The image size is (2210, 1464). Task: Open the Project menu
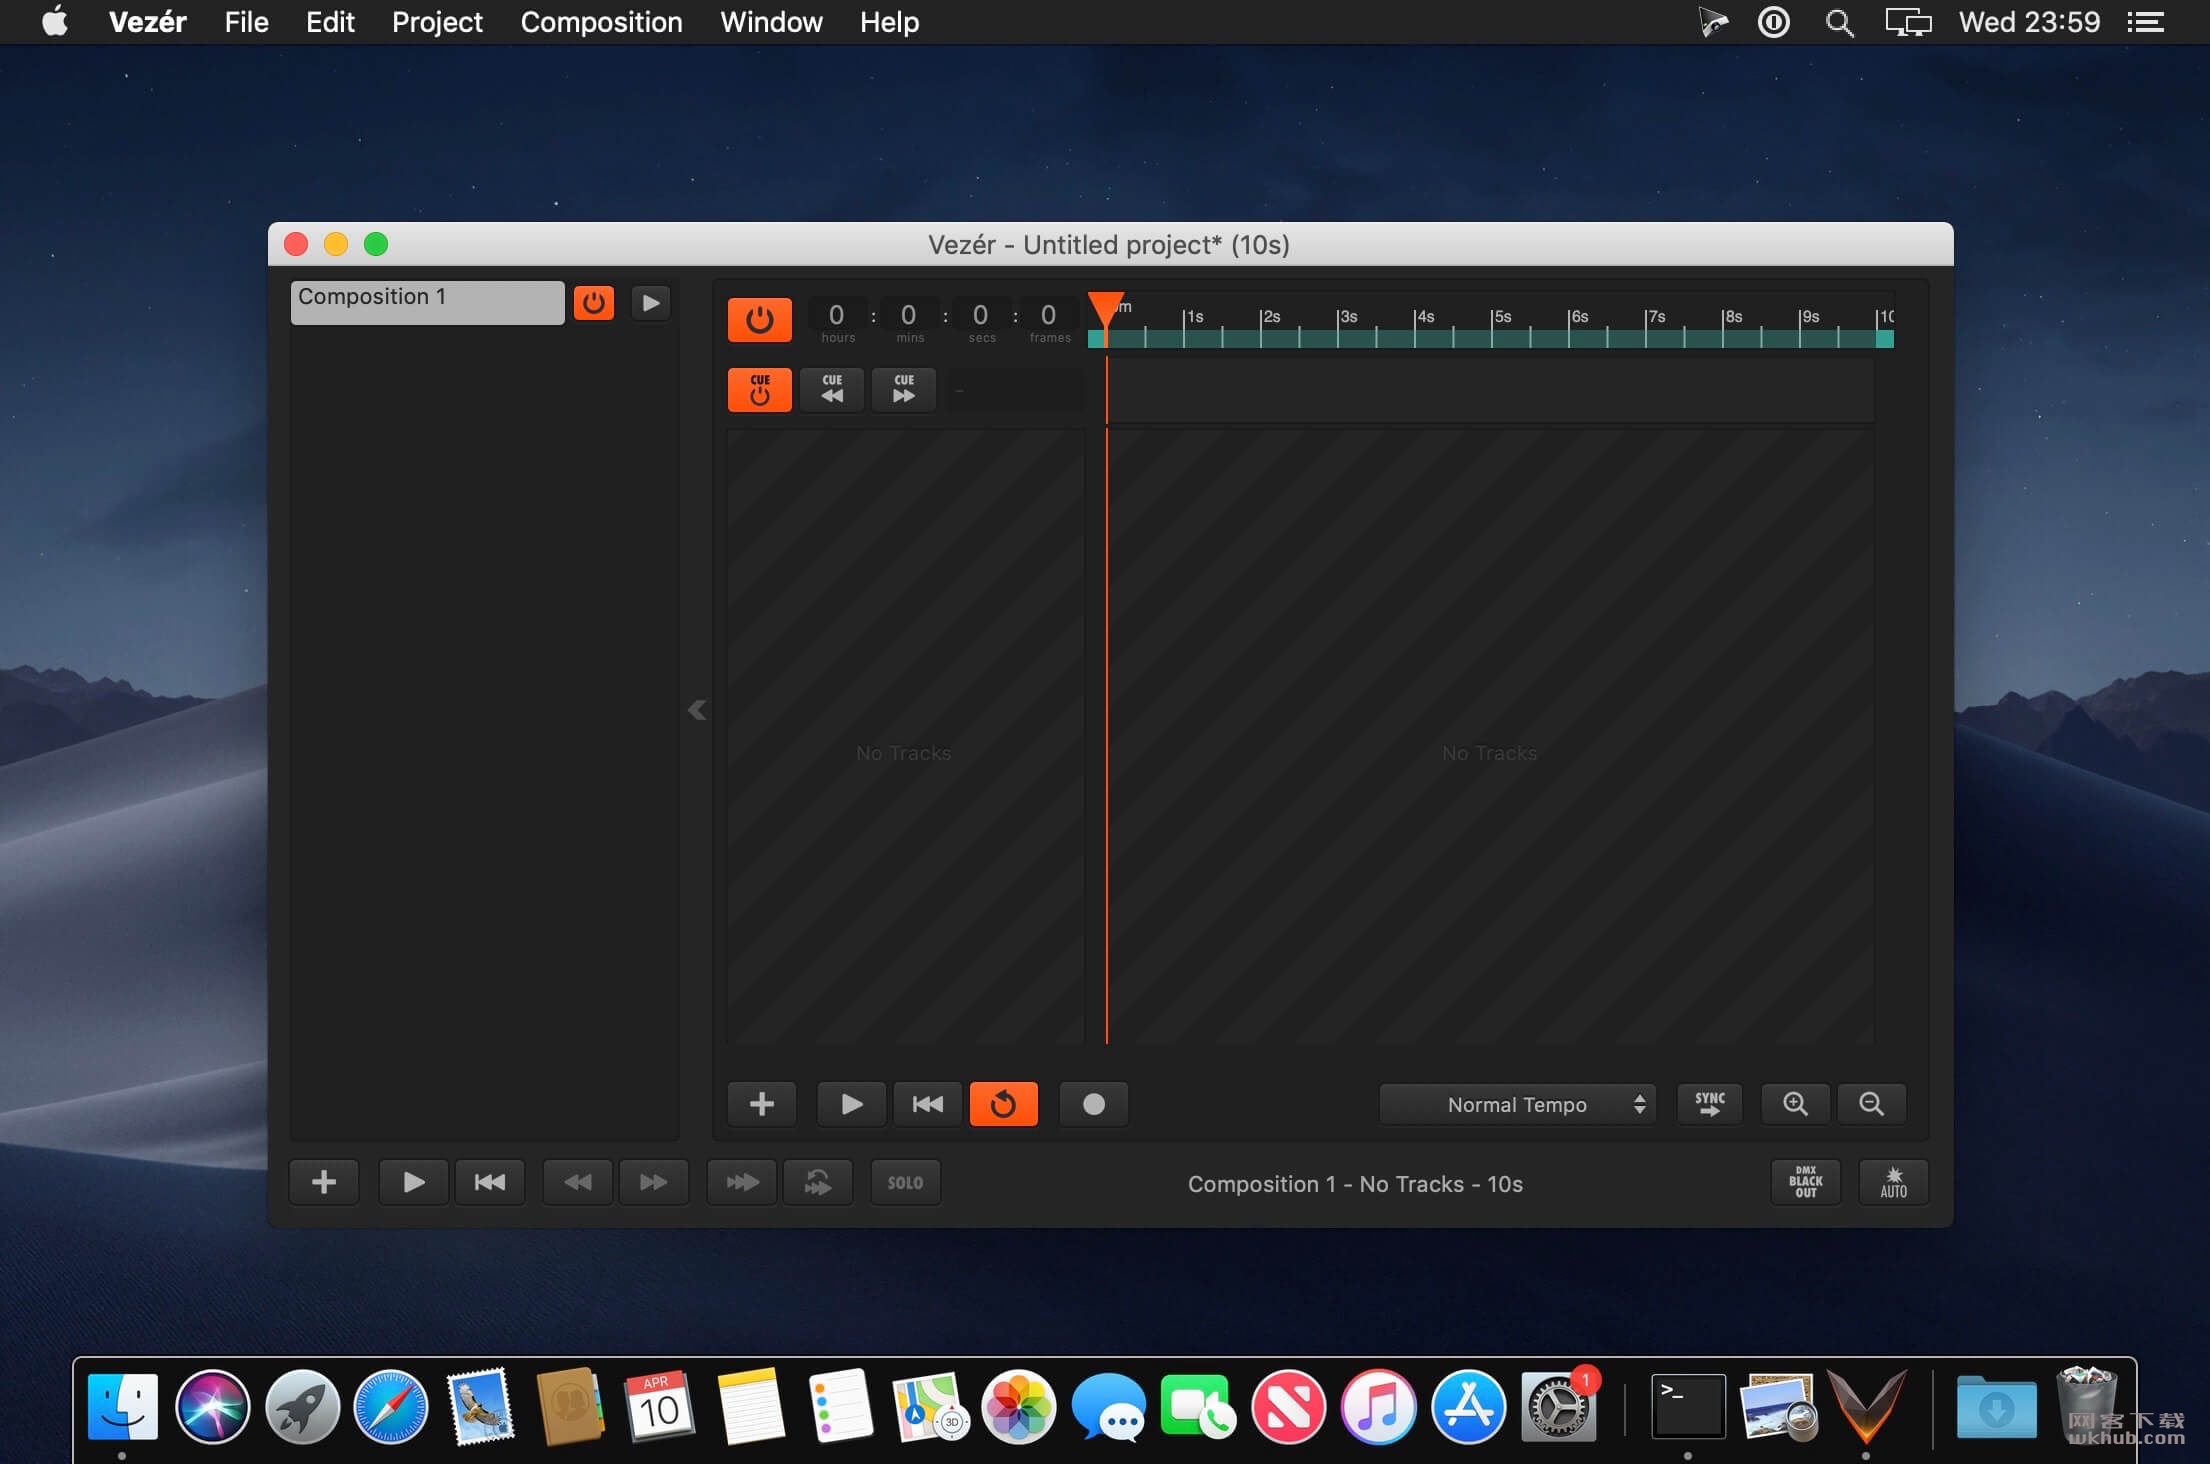(437, 22)
